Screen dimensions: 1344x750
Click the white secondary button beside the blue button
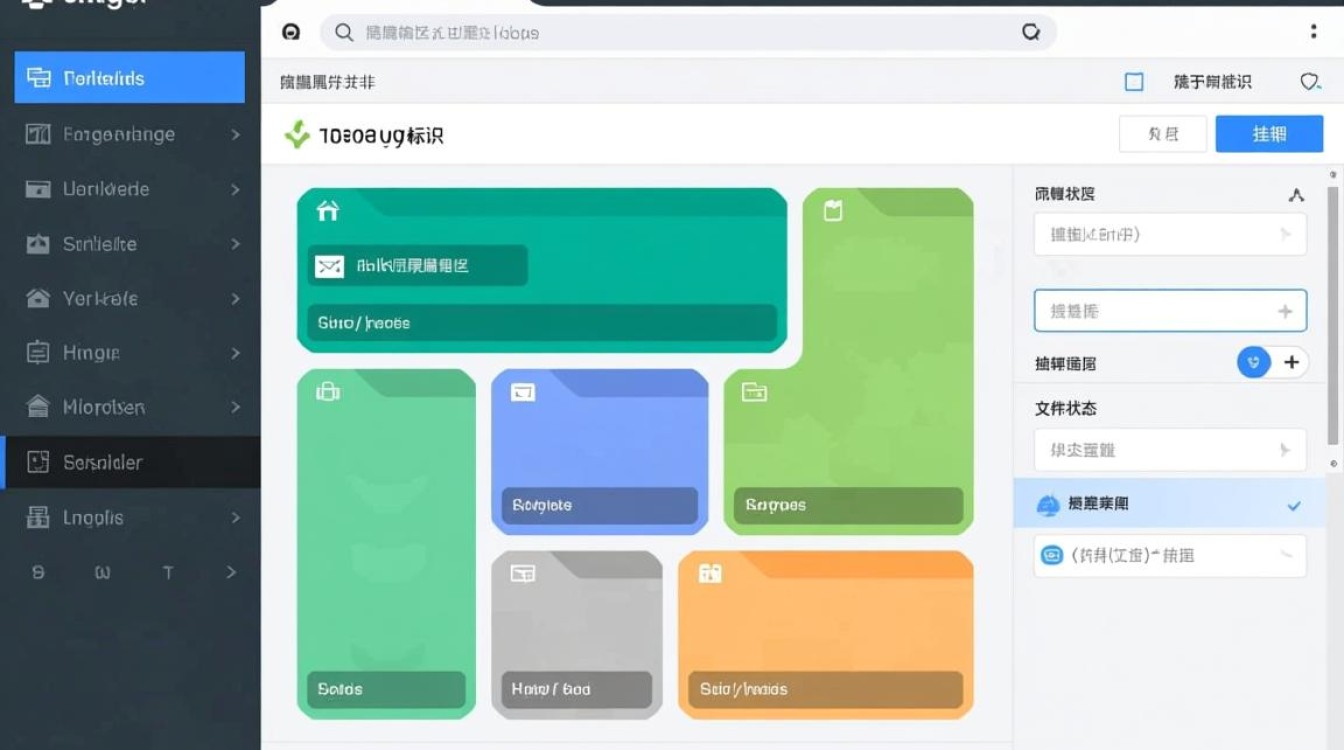1163,133
